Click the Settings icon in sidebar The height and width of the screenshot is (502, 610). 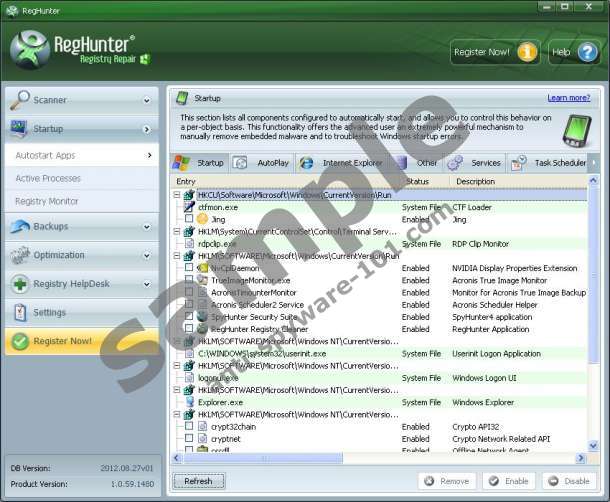coord(20,312)
